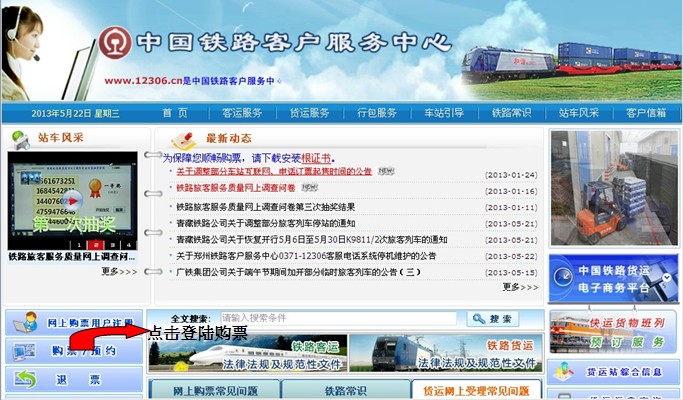Open 快运货物班列预订服务 banner
Image resolution: width=683 pixels, height=400 pixels.
click(613, 332)
